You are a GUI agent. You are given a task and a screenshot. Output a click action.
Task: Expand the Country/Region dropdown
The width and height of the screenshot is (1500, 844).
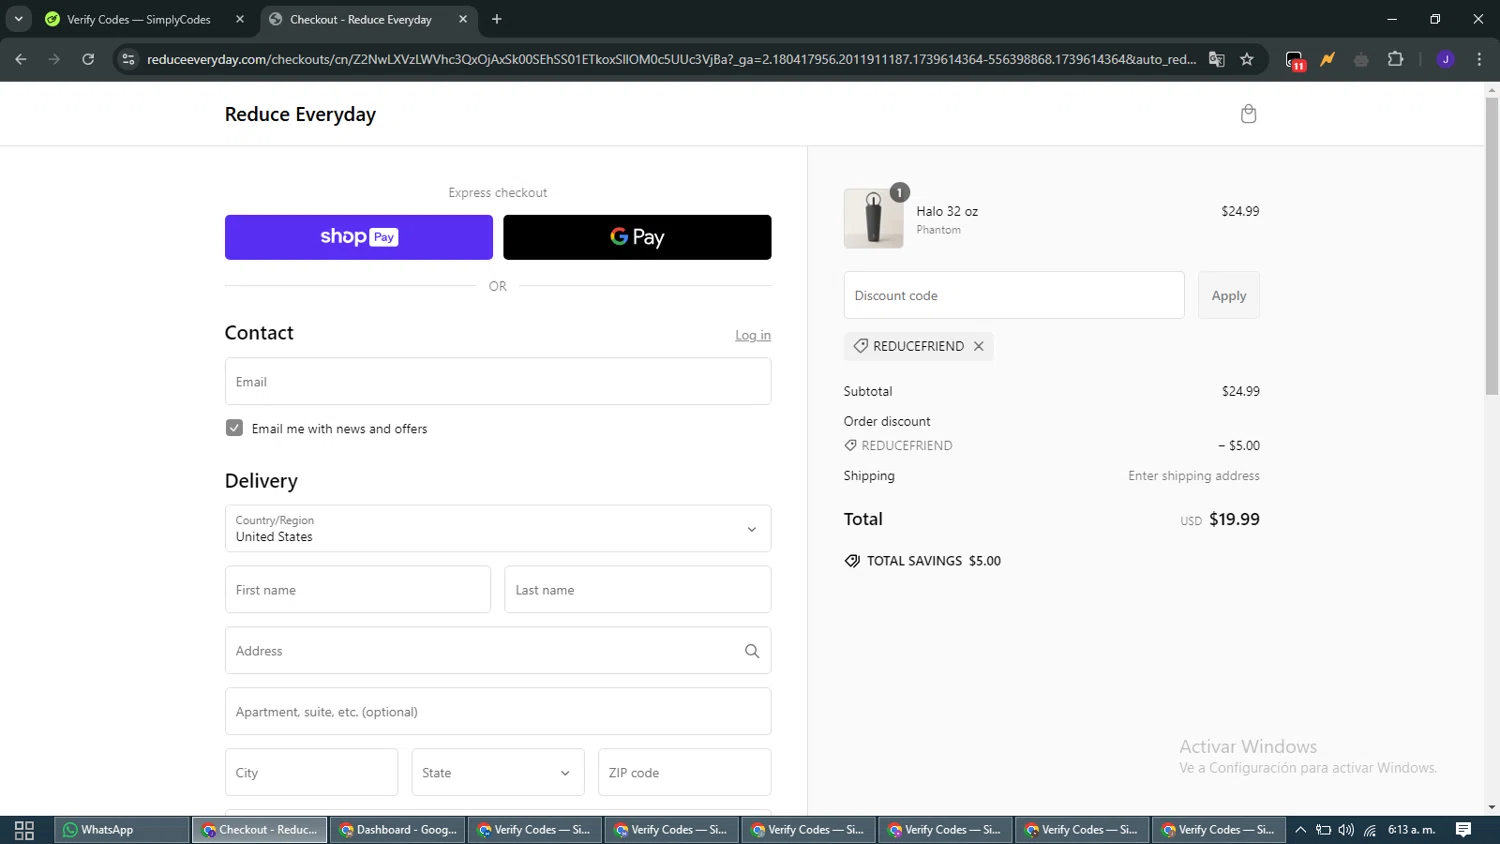[498, 528]
